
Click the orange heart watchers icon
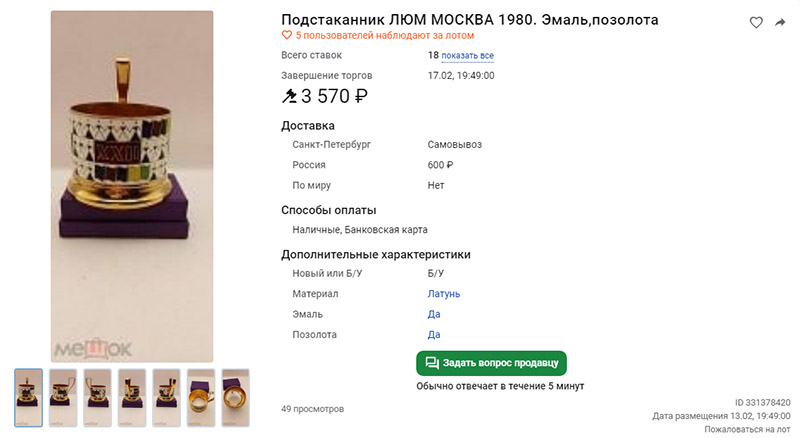point(287,35)
